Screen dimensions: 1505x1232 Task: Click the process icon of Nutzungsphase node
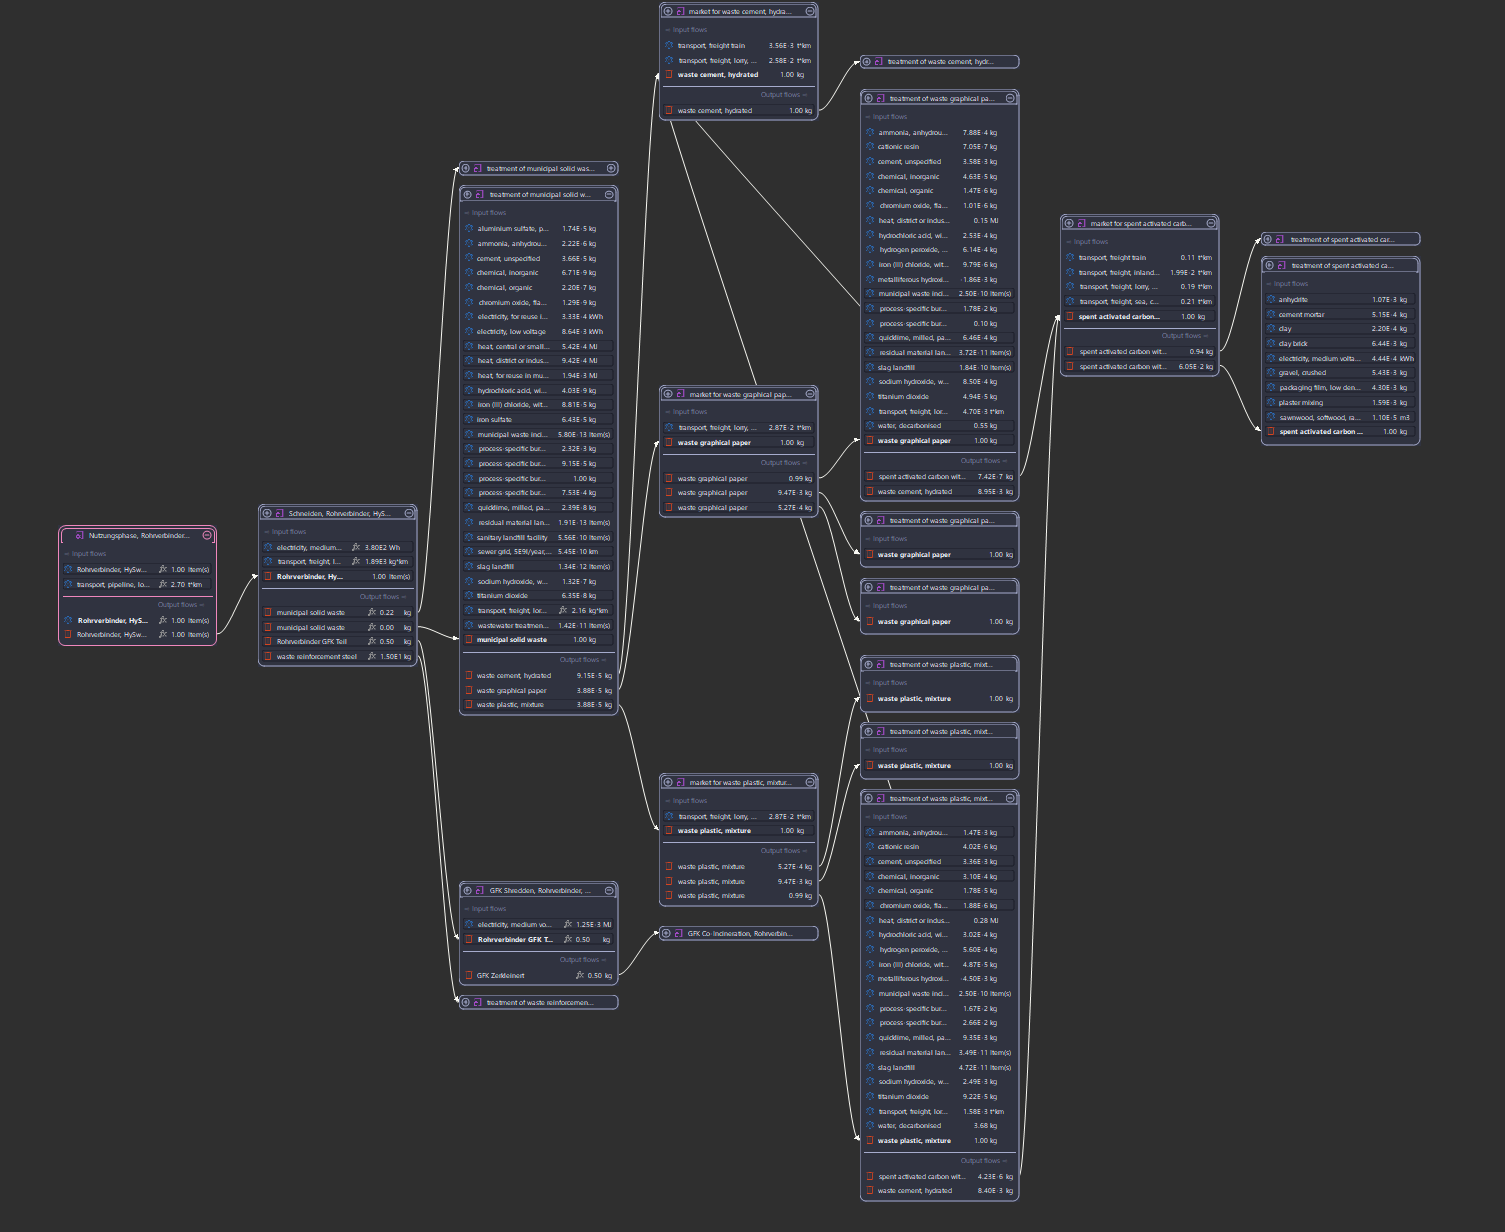click(x=80, y=536)
